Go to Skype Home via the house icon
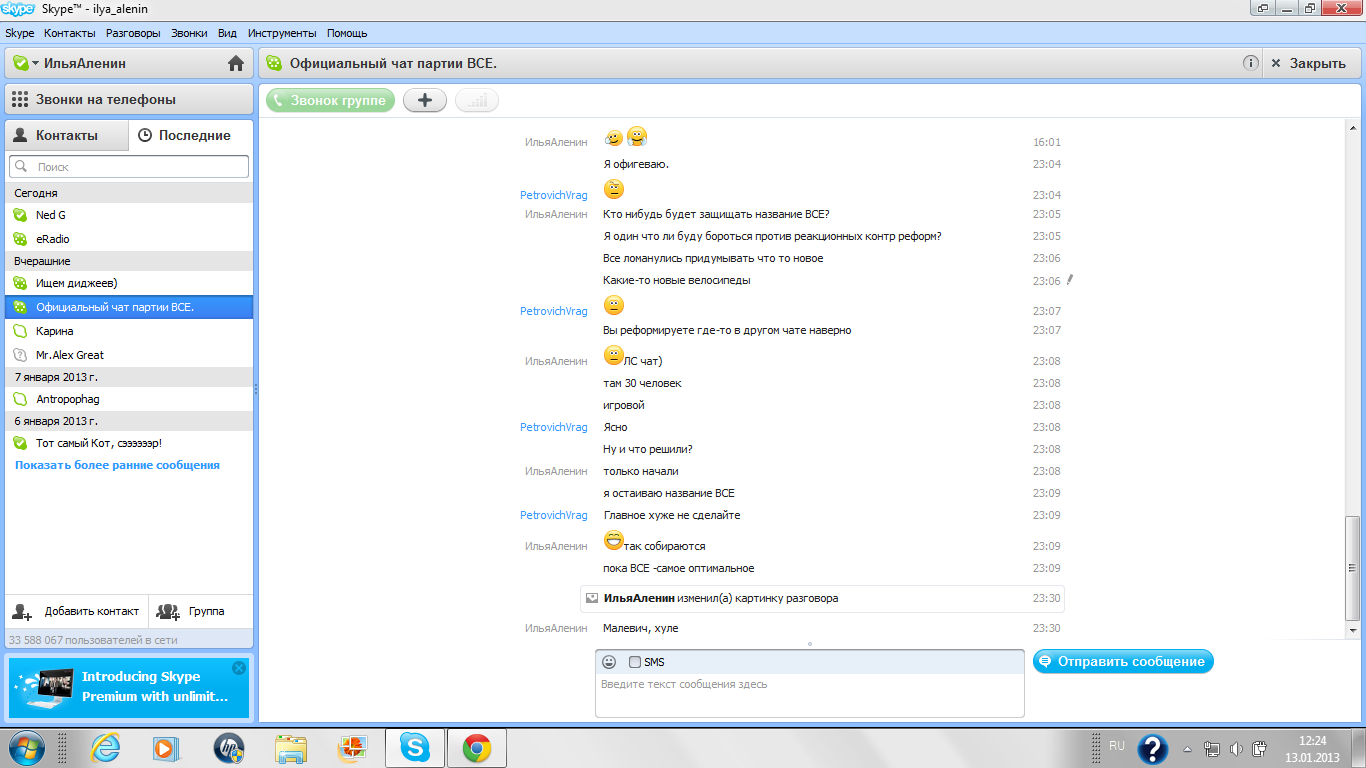The height and width of the screenshot is (768, 1366). click(x=236, y=64)
